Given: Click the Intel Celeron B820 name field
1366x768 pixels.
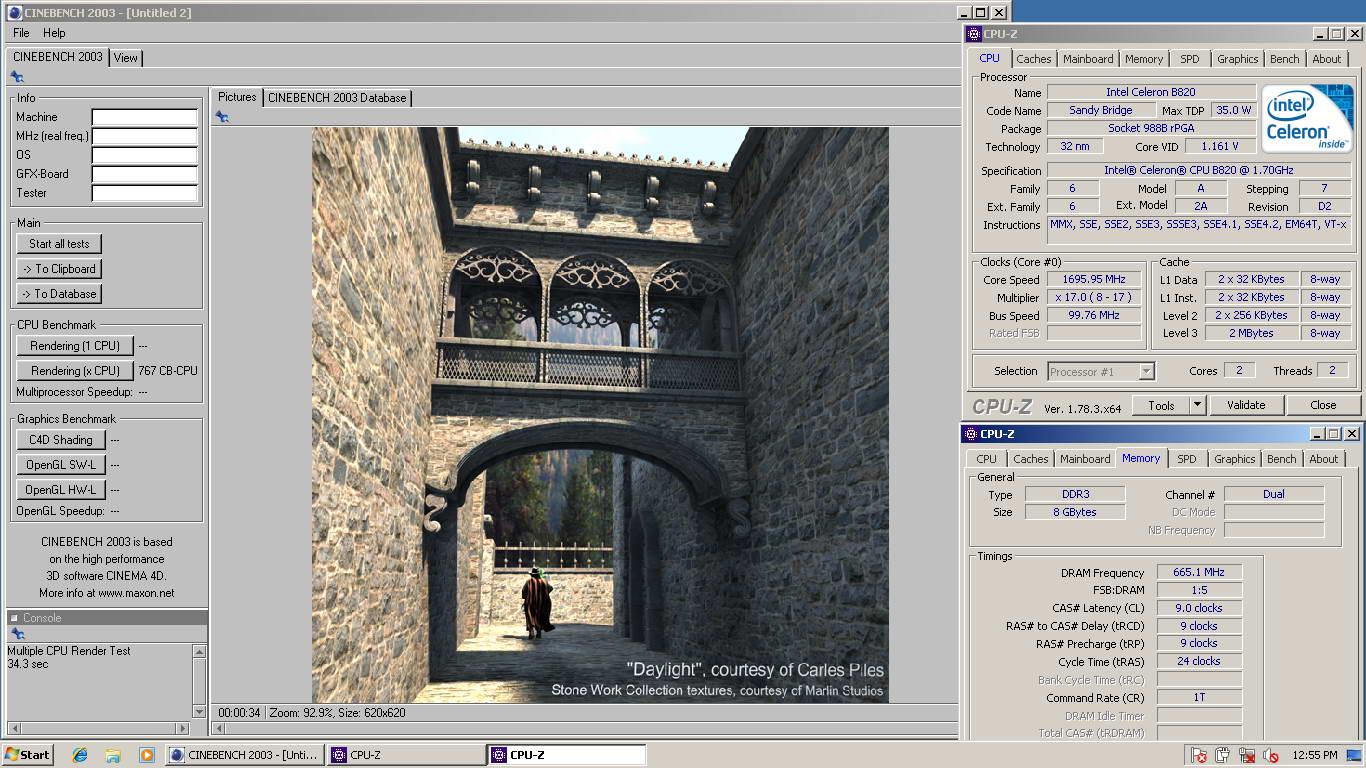Looking at the screenshot, I should (x=1151, y=92).
